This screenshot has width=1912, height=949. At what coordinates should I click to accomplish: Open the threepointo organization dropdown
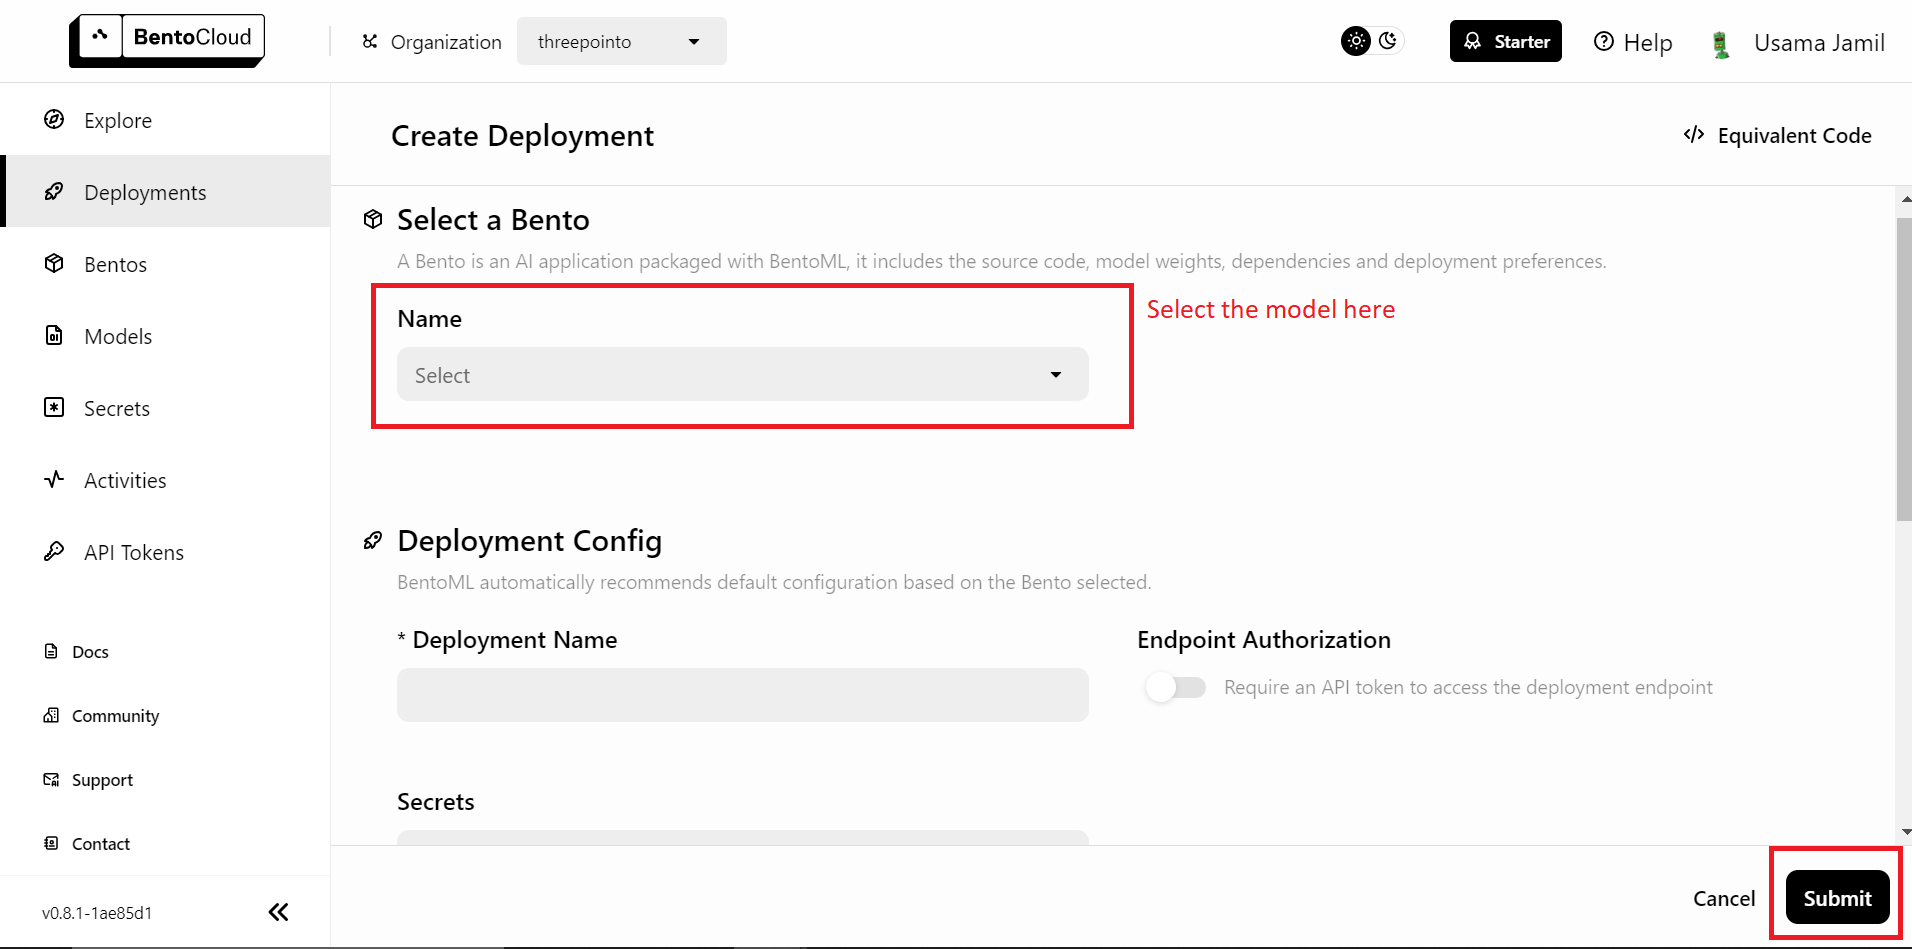(x=621, y=41)
